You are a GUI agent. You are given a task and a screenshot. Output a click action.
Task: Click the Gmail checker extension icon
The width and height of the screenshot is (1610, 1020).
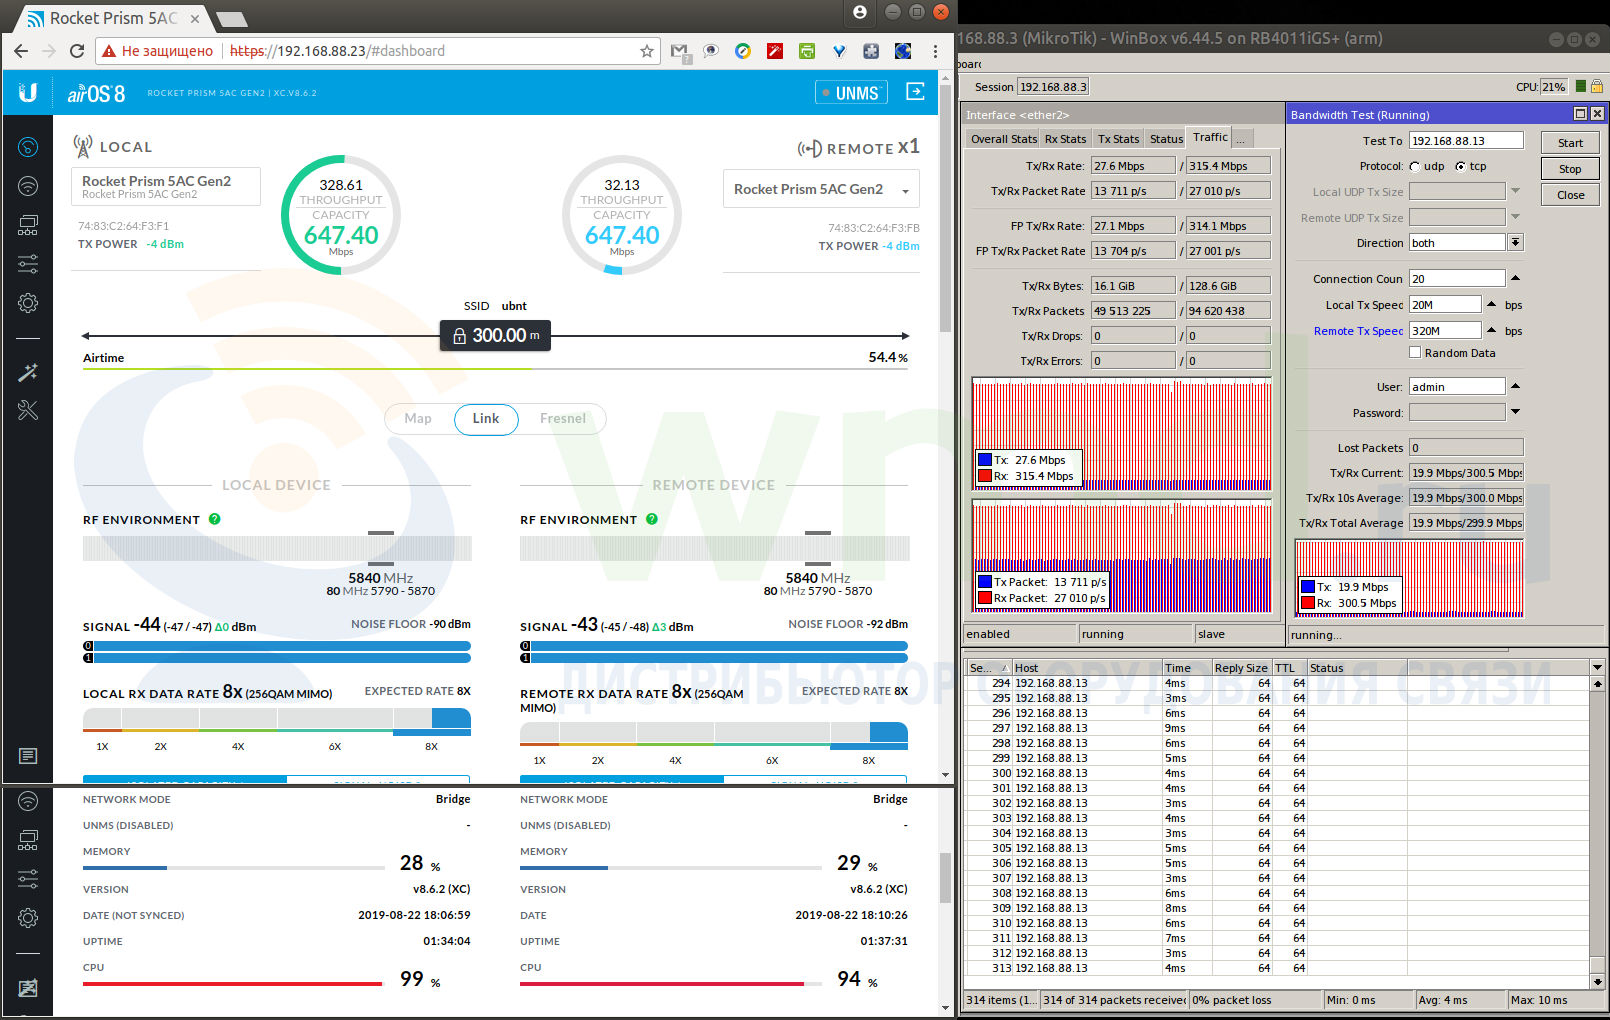pos(680,52)
